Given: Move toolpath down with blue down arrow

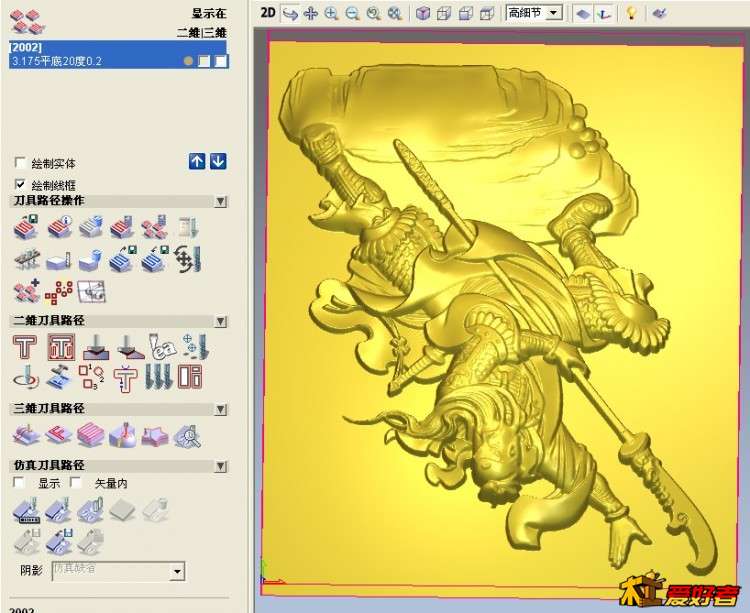Looking at the screenshot, I should [218, 162].
